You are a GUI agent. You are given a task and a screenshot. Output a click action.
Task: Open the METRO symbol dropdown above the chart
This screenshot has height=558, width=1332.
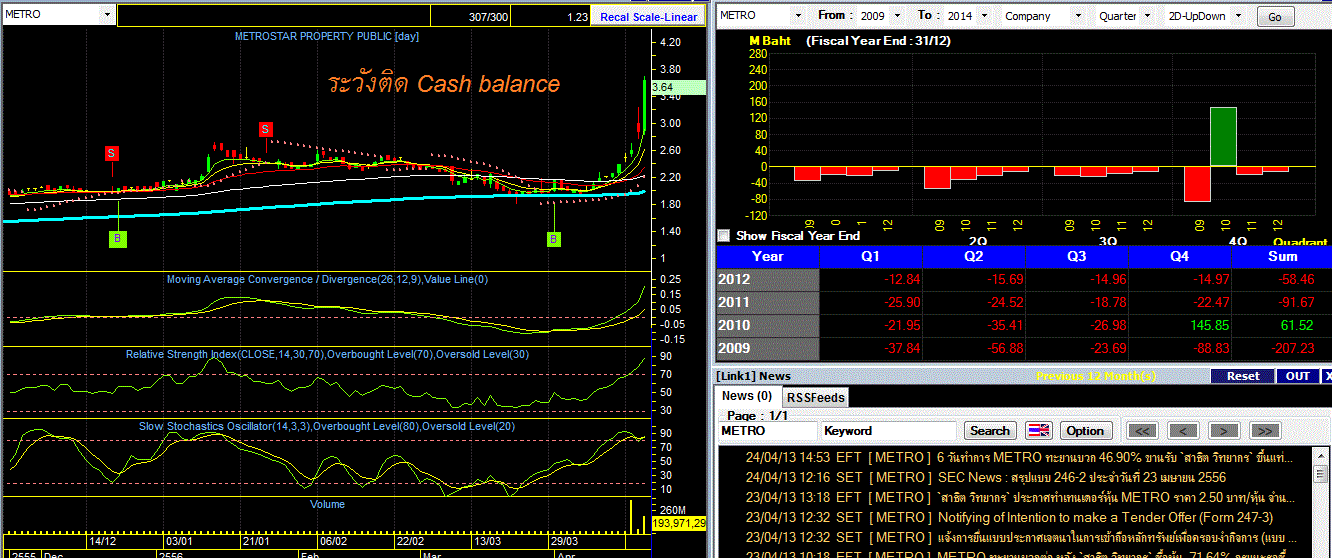click(x=105, y=15)
